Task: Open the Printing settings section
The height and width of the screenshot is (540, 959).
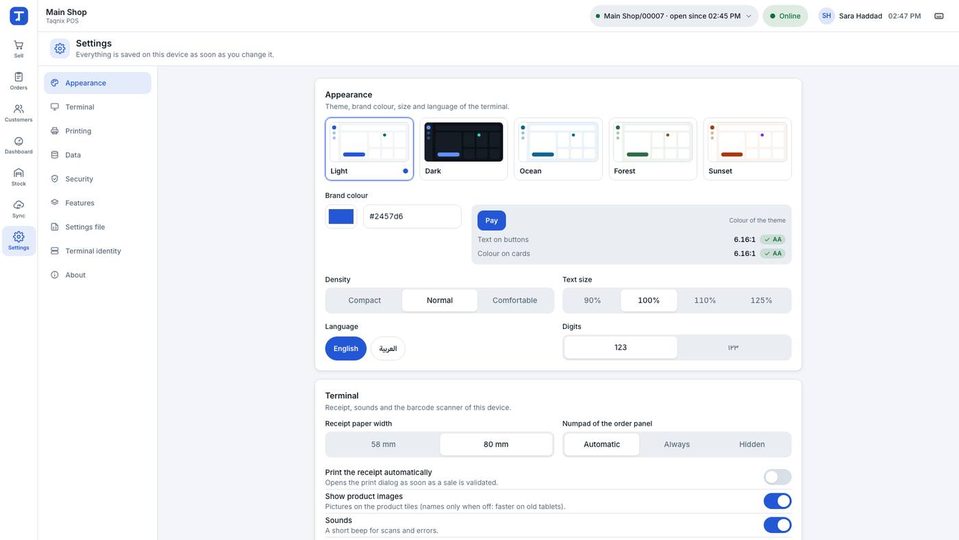Action: coord(97,131)
